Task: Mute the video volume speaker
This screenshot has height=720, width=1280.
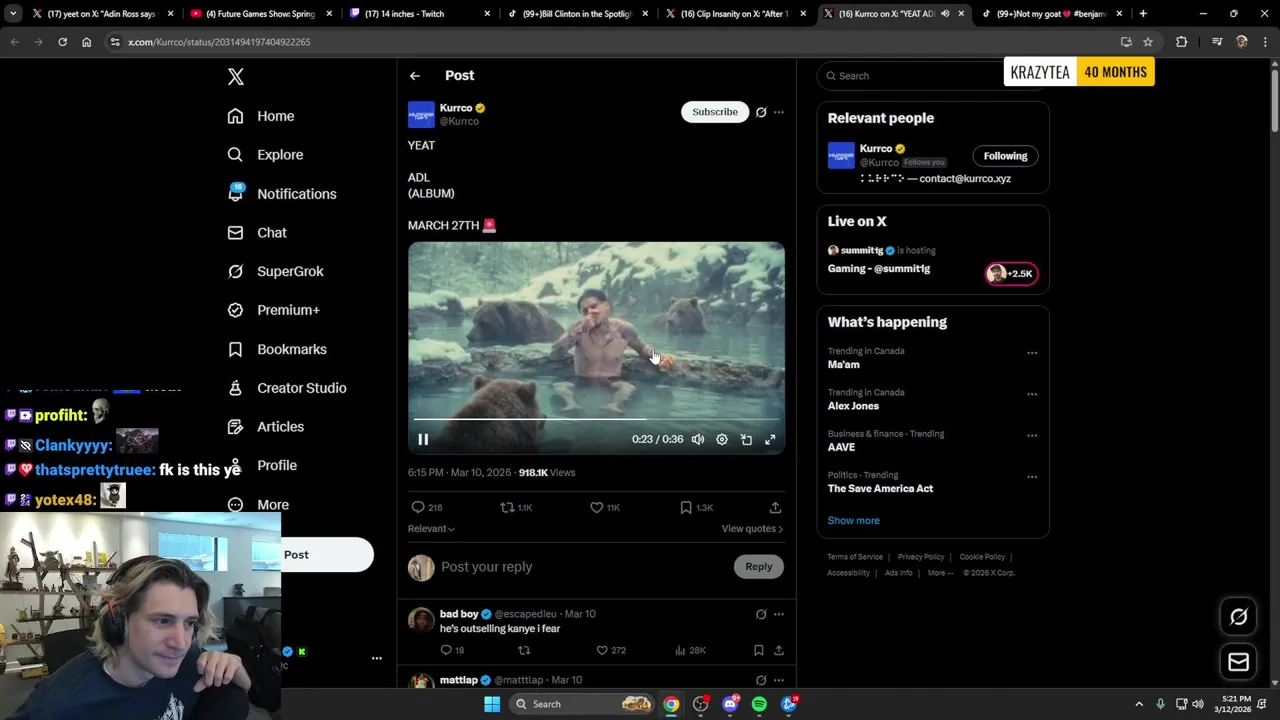Action: click(x=698, y=439)
